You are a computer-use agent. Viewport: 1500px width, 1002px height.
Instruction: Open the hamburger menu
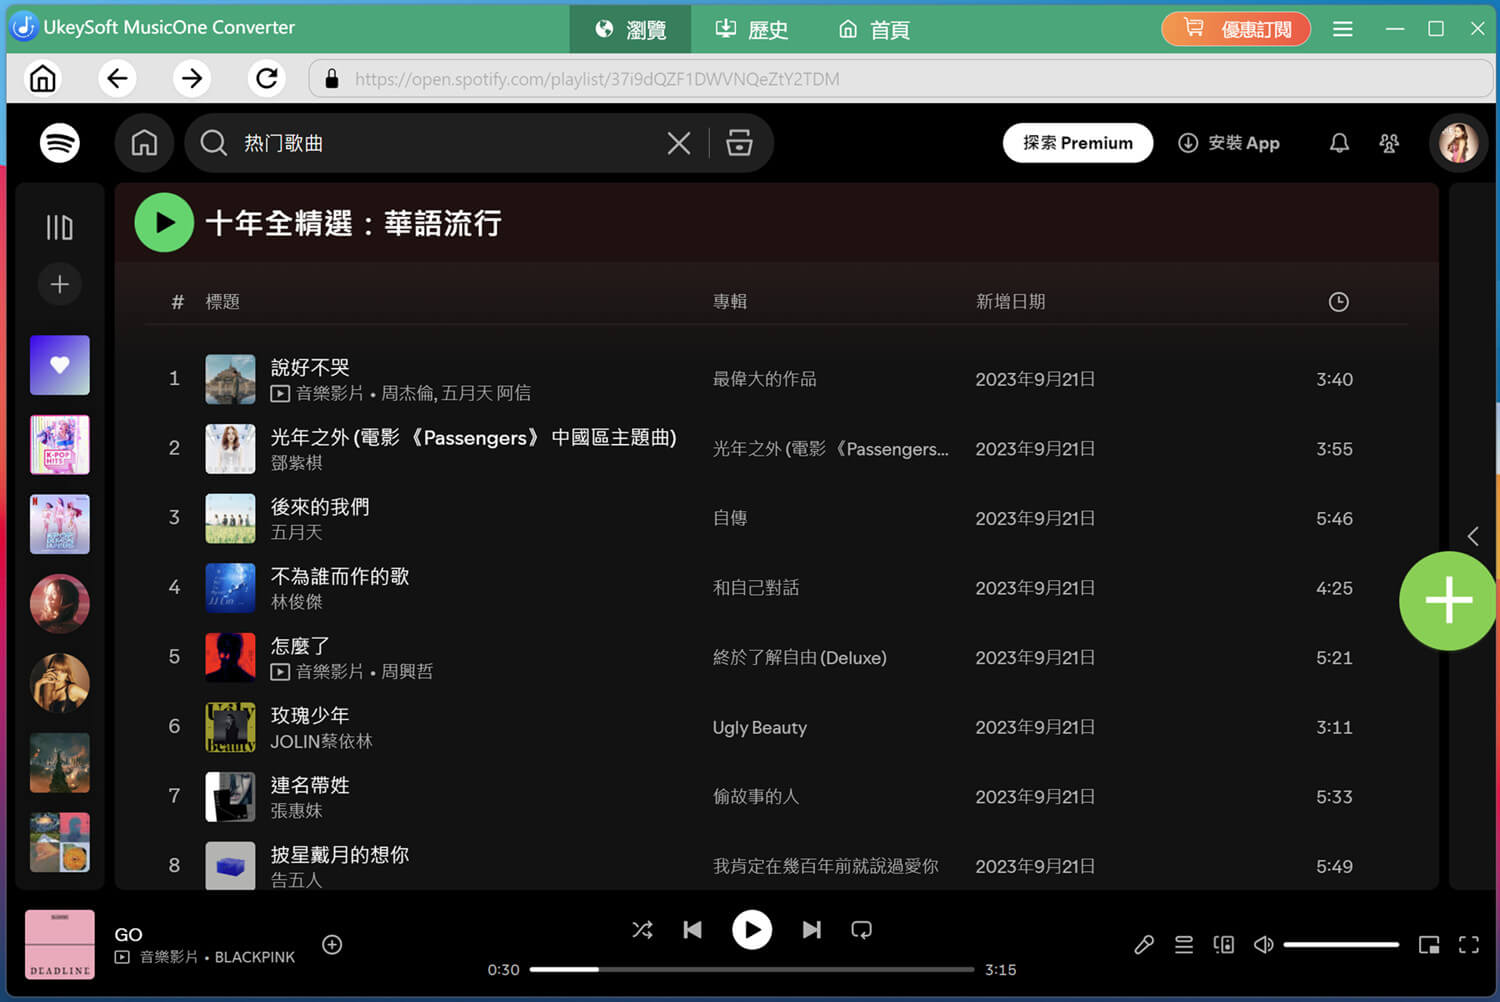1342,29
